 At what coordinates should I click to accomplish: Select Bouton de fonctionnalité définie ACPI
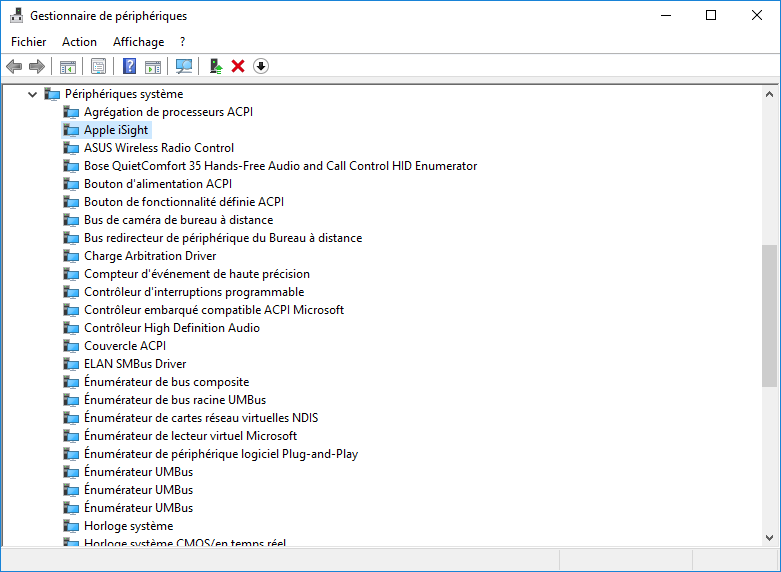184,202
